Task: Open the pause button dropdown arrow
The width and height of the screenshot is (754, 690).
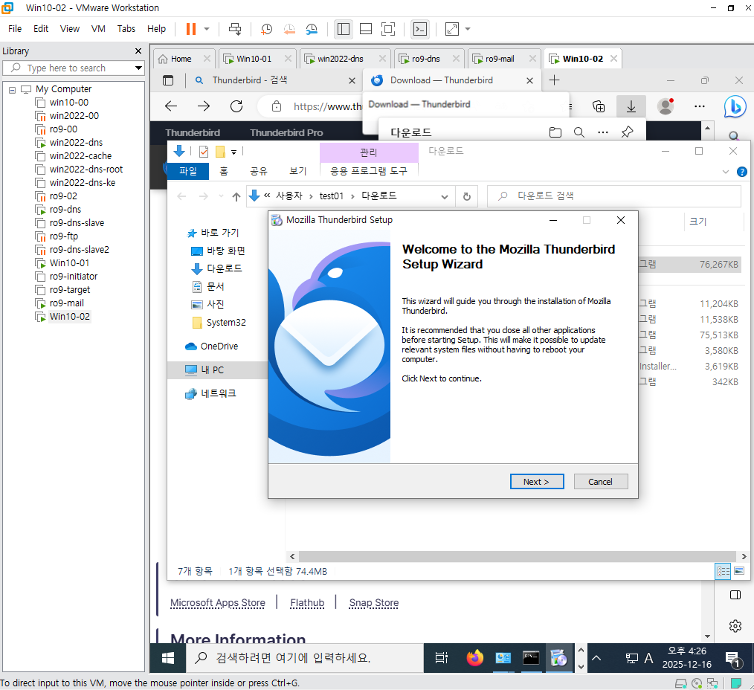Action: click(x=207, y=29)
